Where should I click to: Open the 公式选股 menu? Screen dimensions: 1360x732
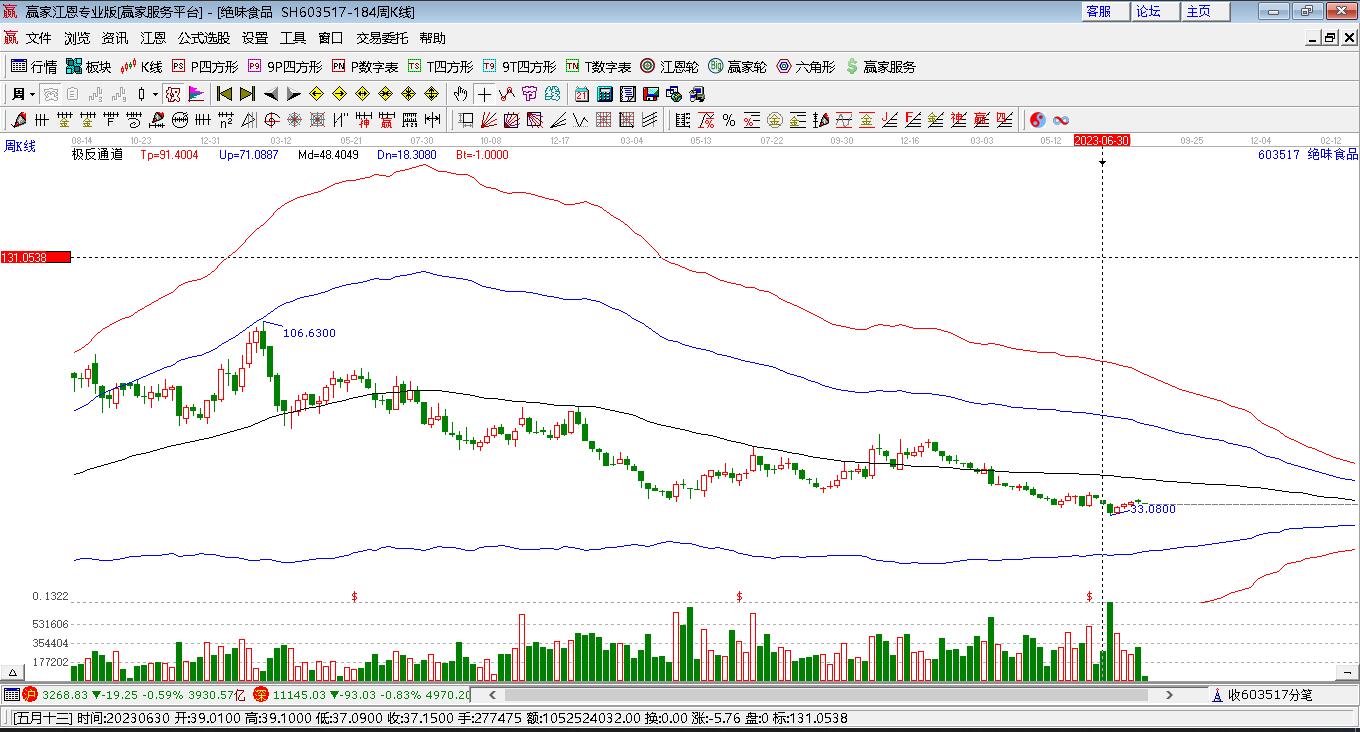pos(204,38)
